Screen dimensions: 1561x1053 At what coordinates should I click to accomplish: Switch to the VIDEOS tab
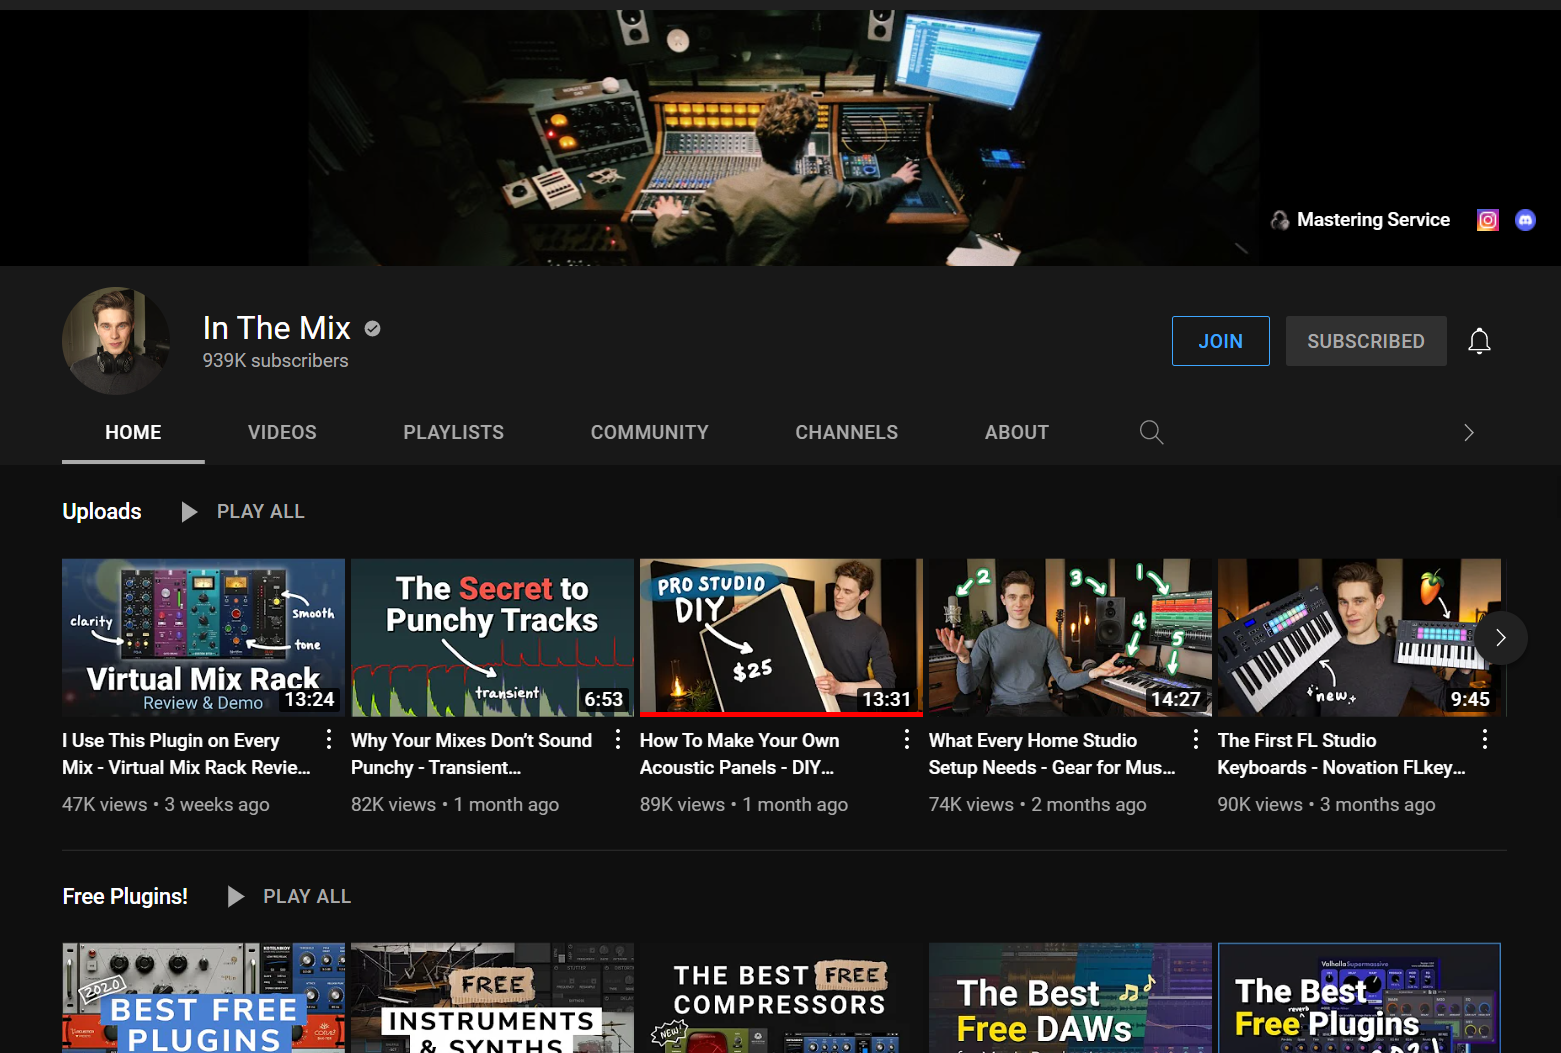(x=282, y=432)
